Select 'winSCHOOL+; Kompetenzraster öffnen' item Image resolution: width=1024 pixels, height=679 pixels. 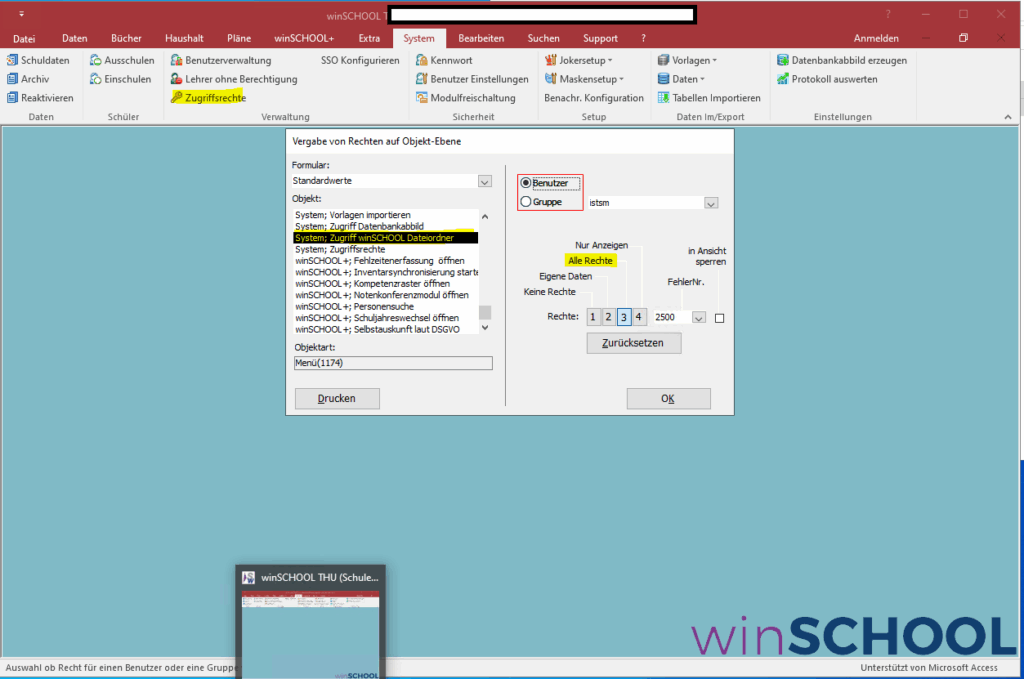point(385,283)
